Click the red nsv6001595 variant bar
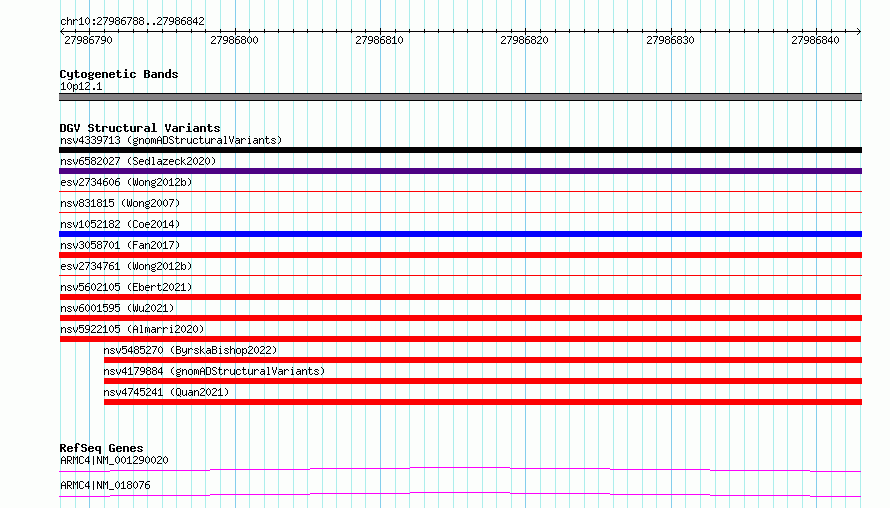Viewport: 890px width, 508px height. (460, 318)
